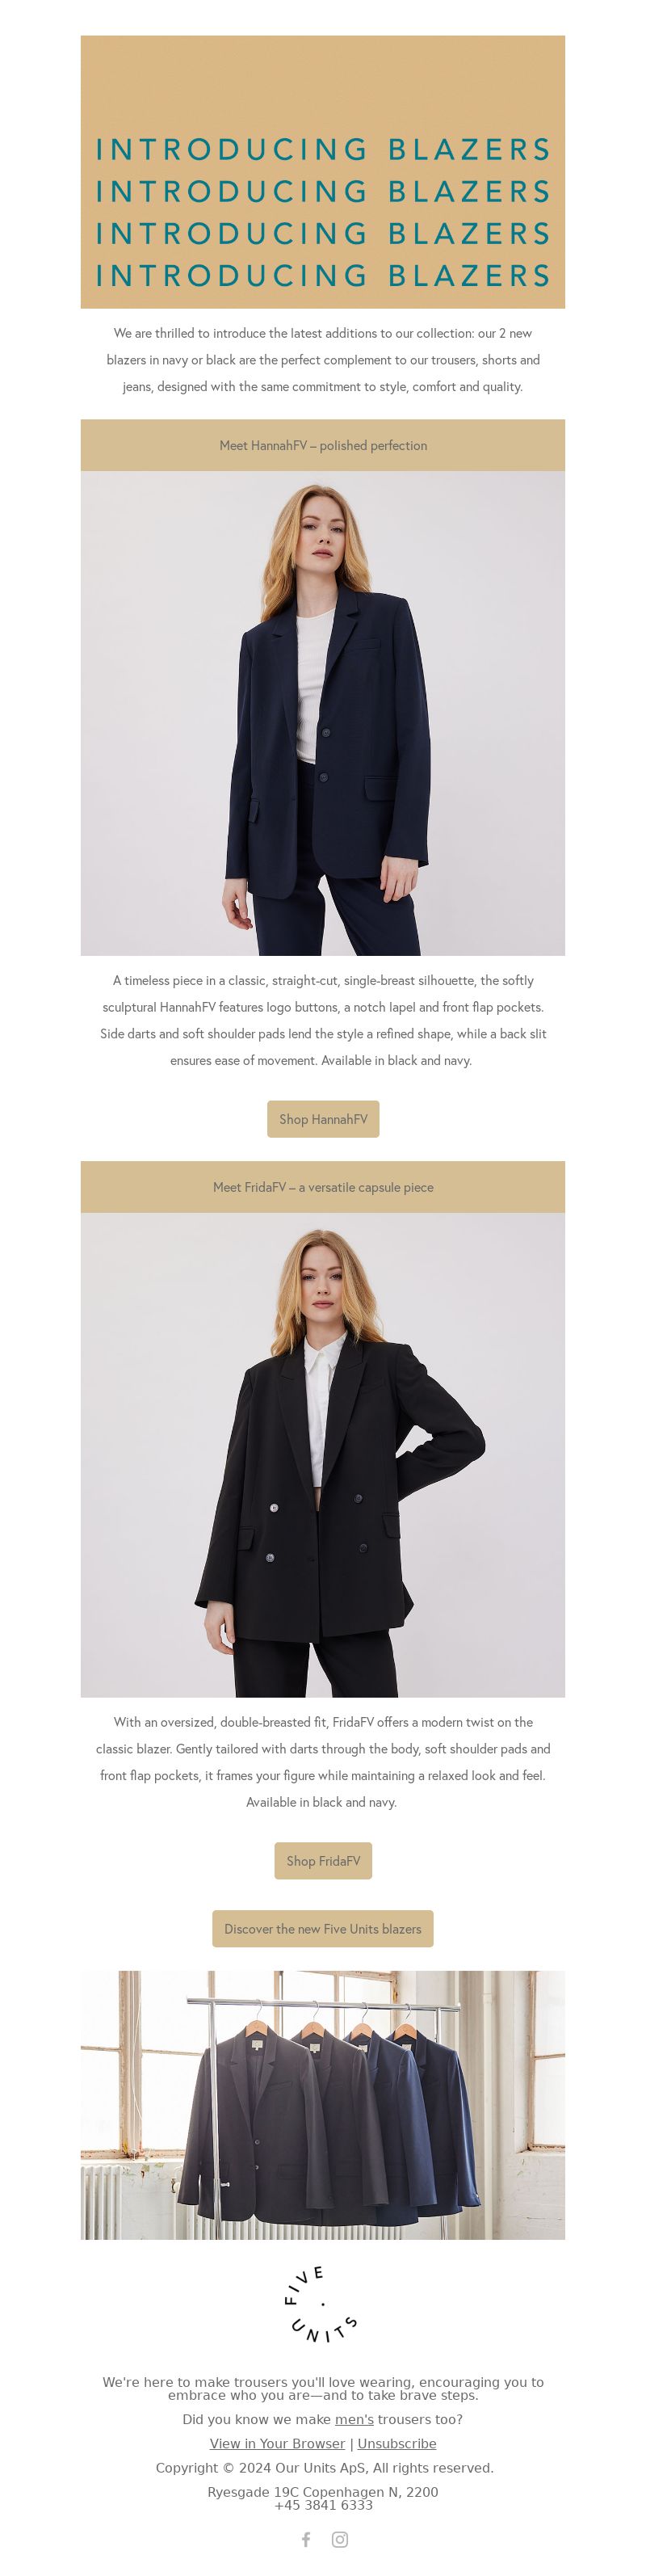646x2576 pixels.
Task: Click the Ryesgade 19C Copenhagen address
Action: tap(323, 2492)
